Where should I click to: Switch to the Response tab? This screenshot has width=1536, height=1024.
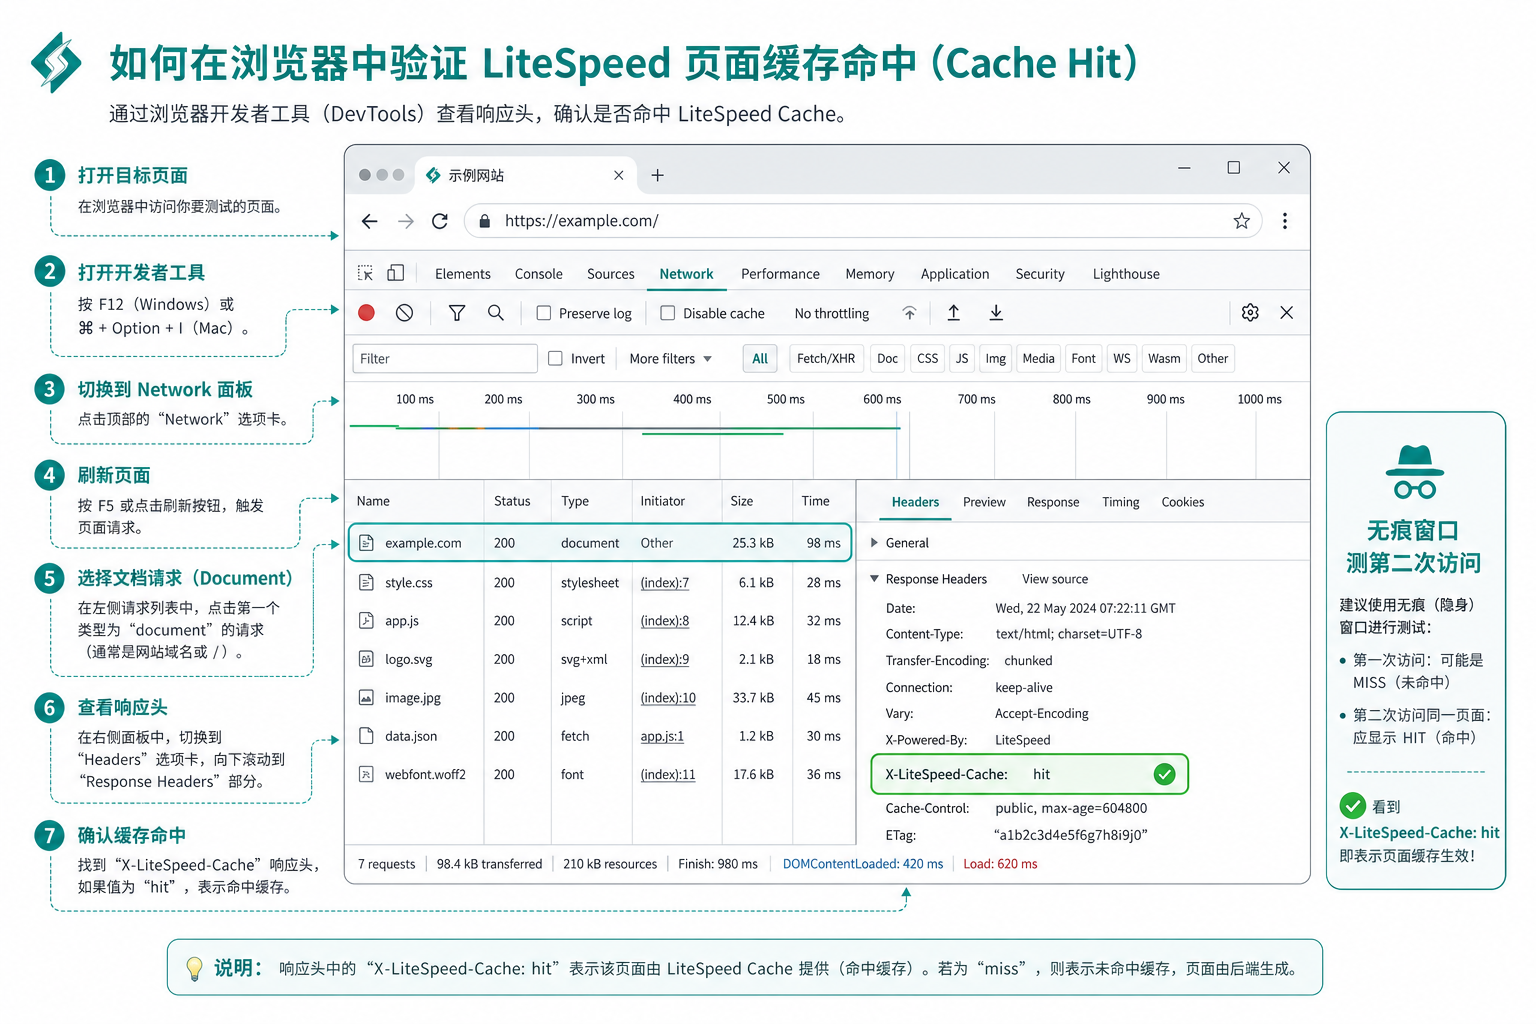point(1053,502)
